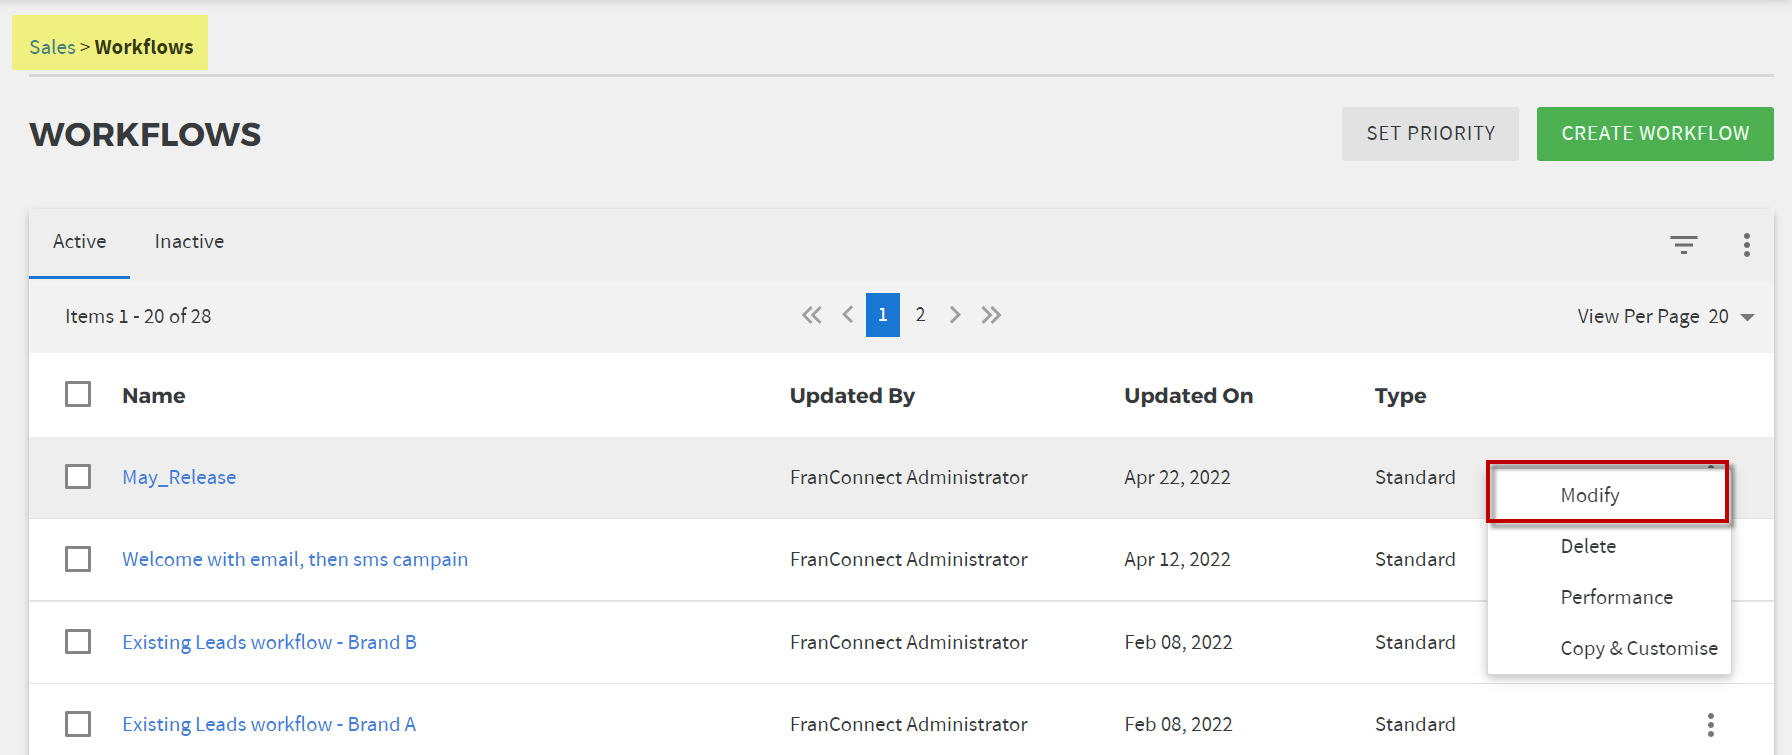Click FranConnect Administrator in May_Release row
This screenshot has height=755, width=1792.
908,477
